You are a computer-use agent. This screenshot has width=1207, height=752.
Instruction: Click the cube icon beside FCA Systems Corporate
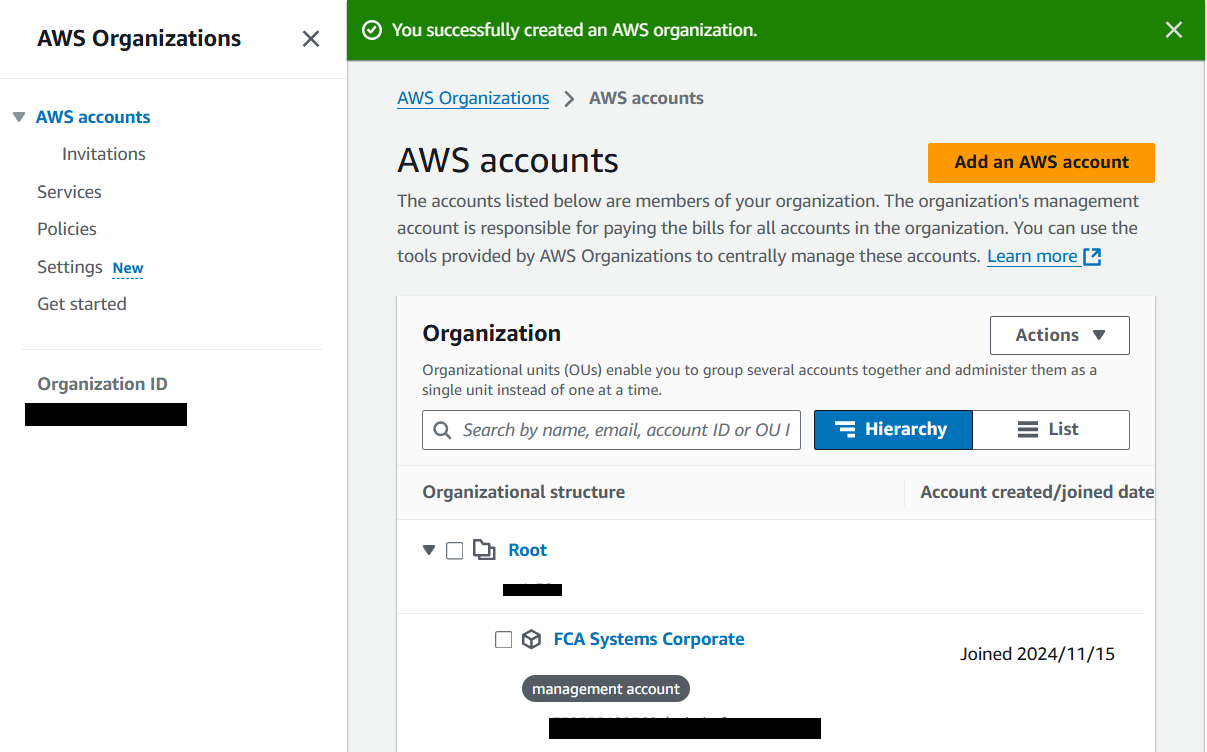[x=532, y=640]
